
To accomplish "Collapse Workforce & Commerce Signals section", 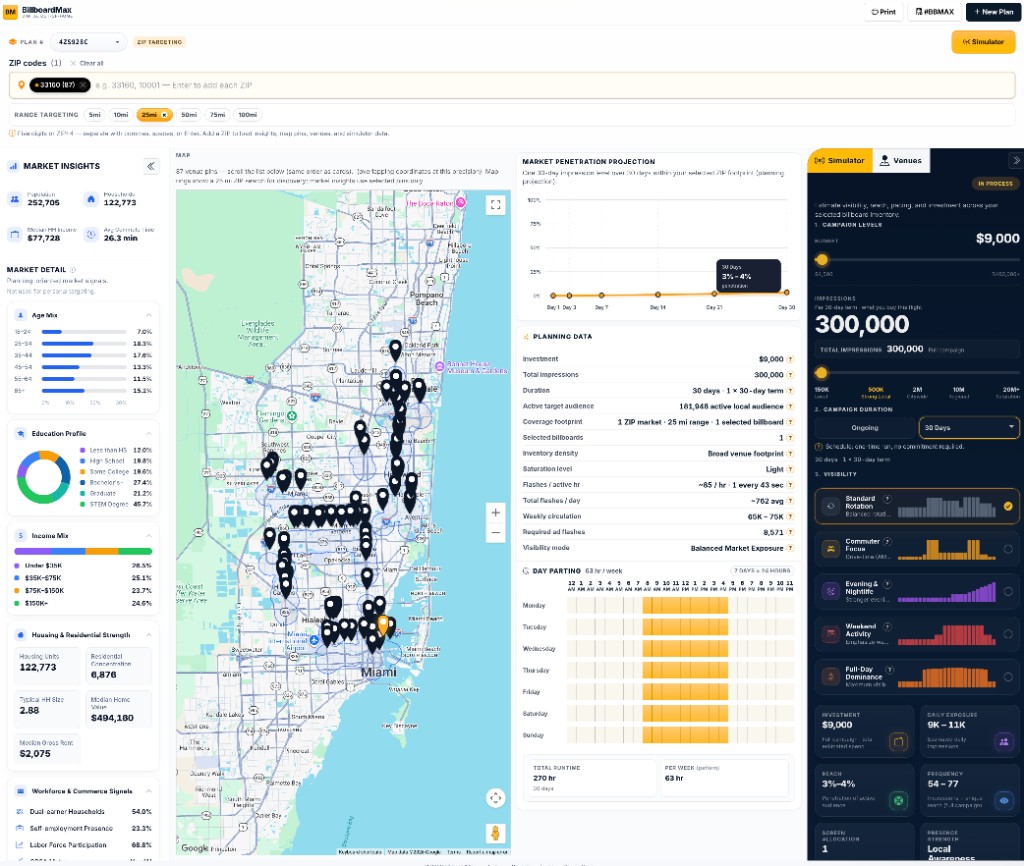I will tap(149, 791).
